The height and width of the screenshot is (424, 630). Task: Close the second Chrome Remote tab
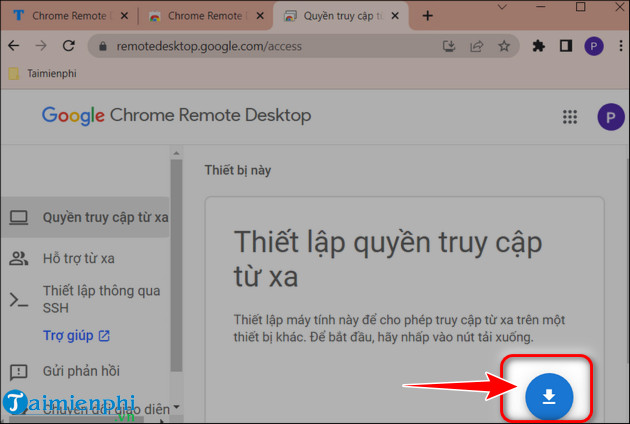[x=260, y=16]
